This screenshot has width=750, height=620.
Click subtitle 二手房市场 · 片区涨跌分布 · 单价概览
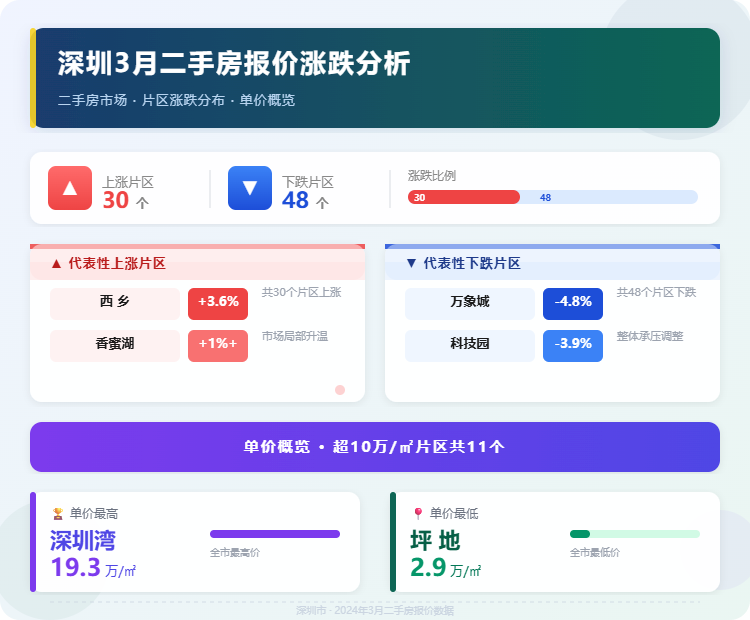click(176, 100)
